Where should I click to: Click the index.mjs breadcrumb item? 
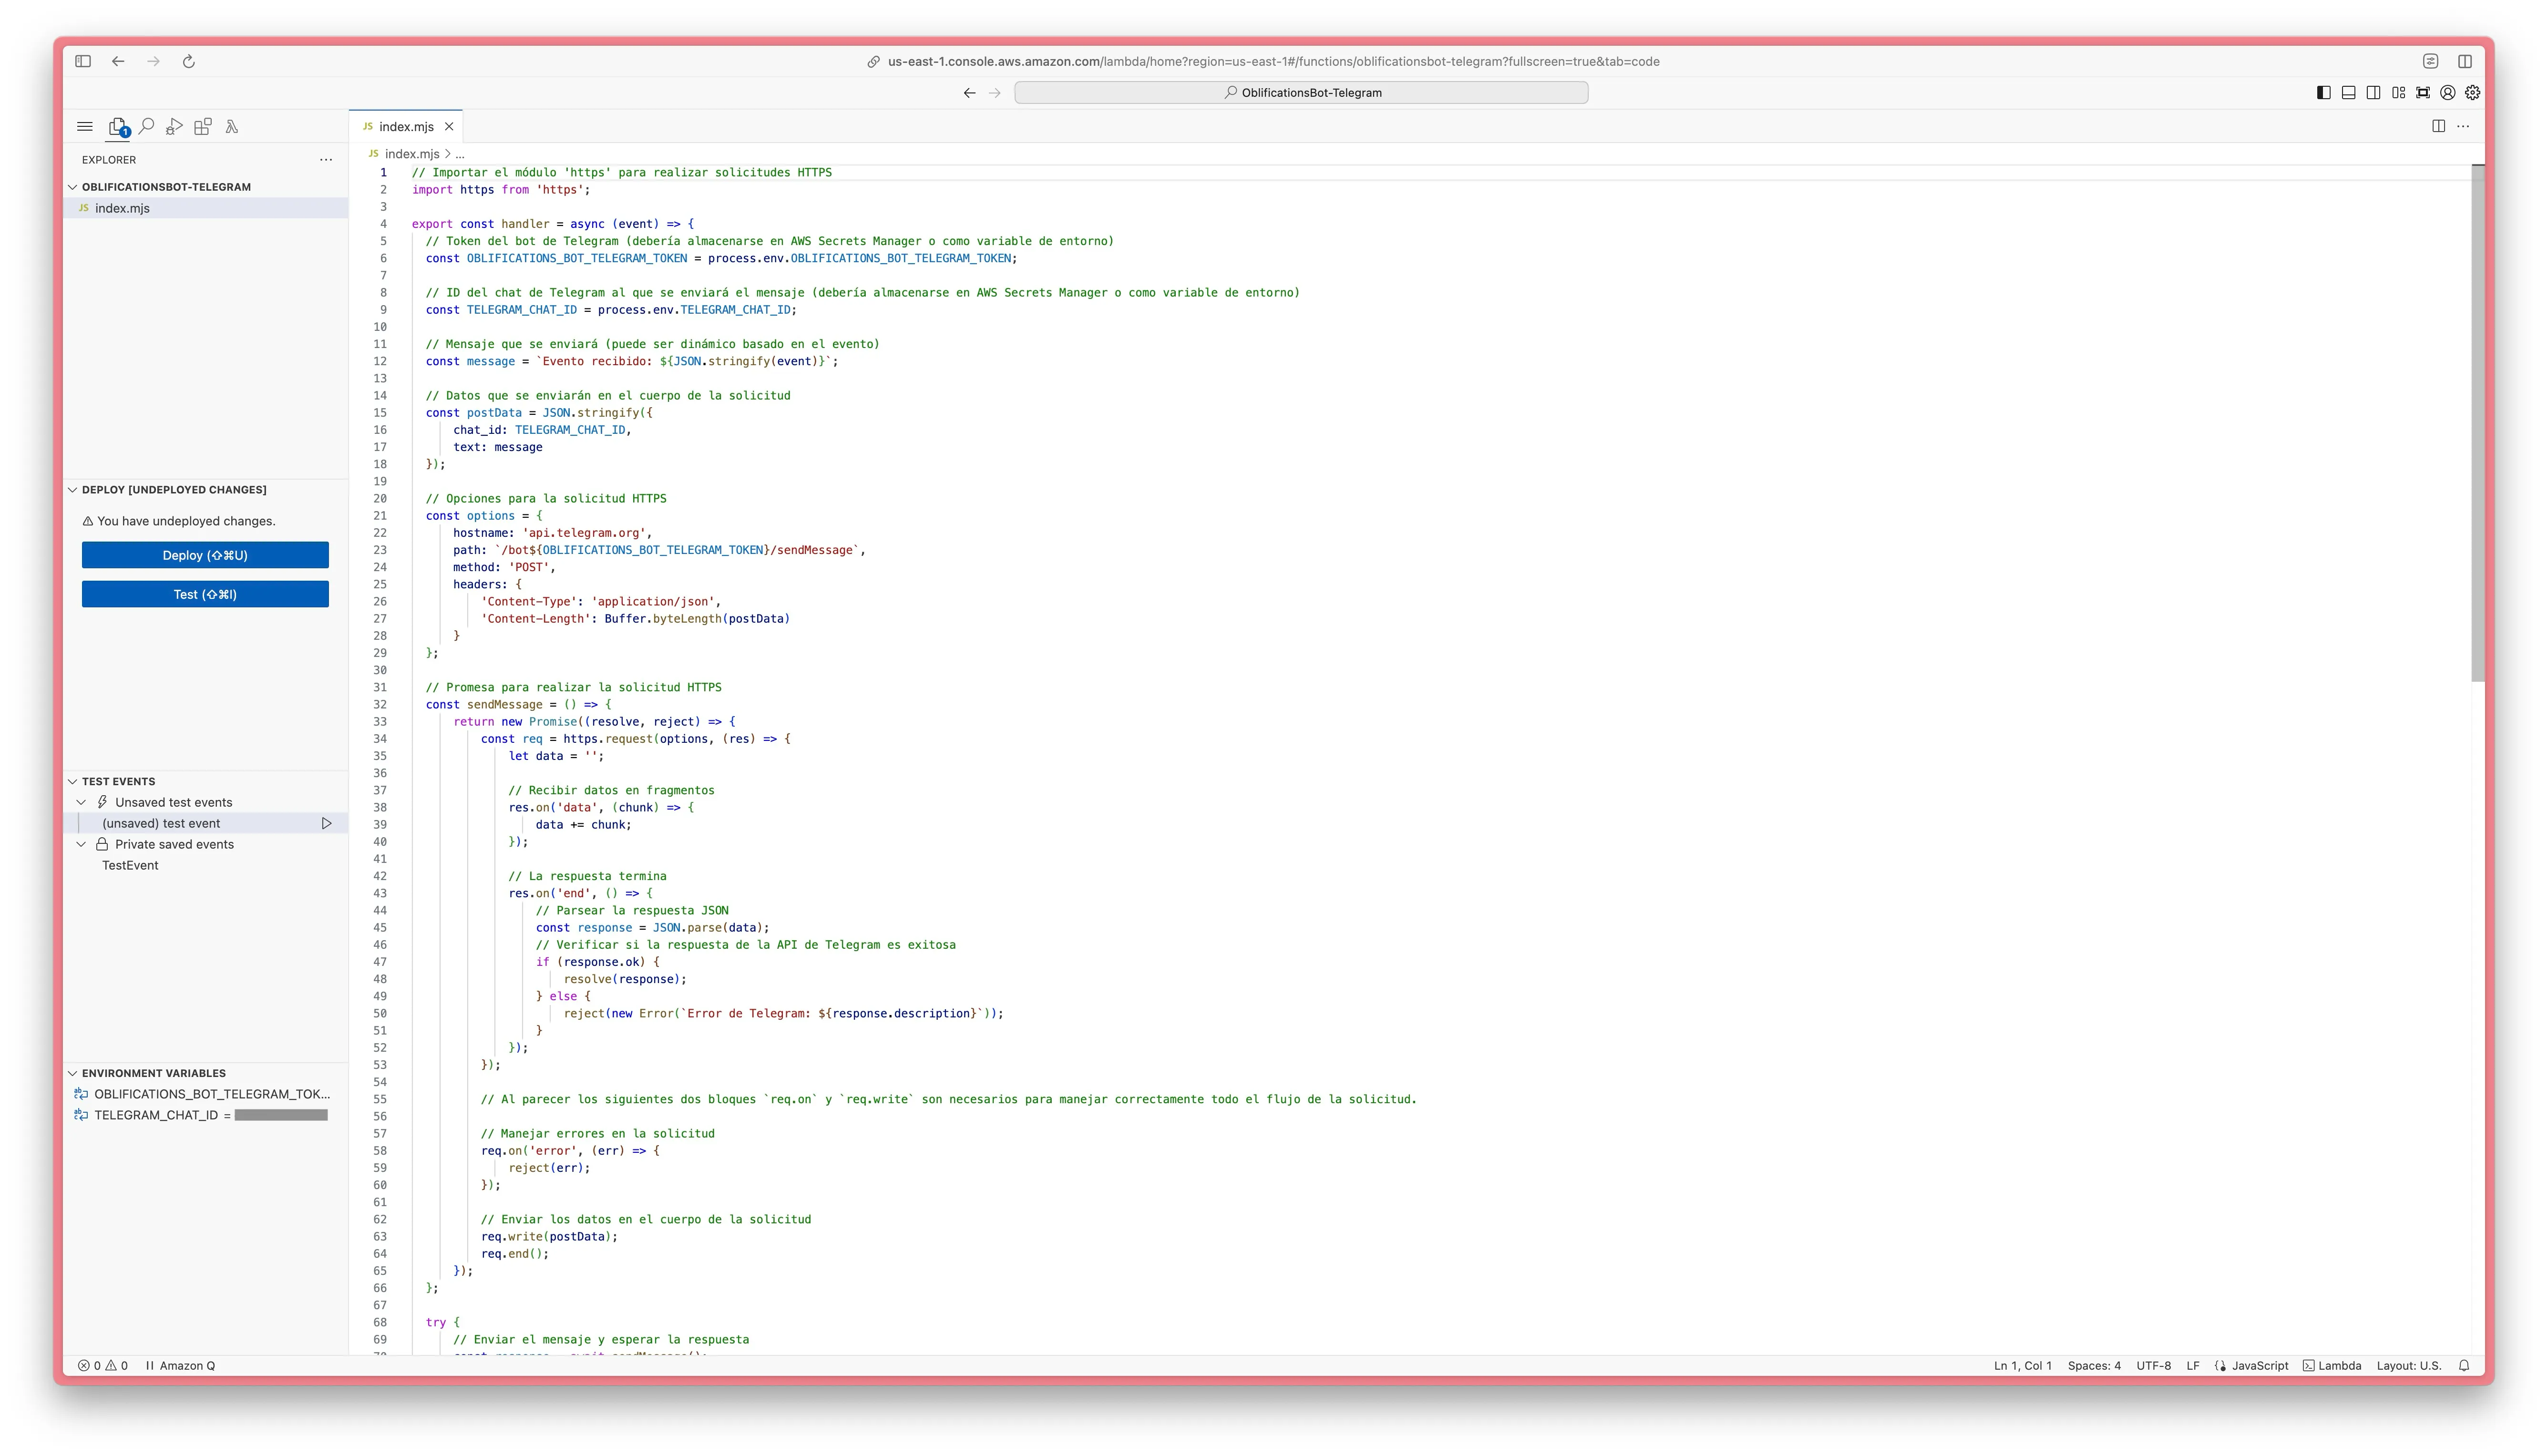coord(412,154)
